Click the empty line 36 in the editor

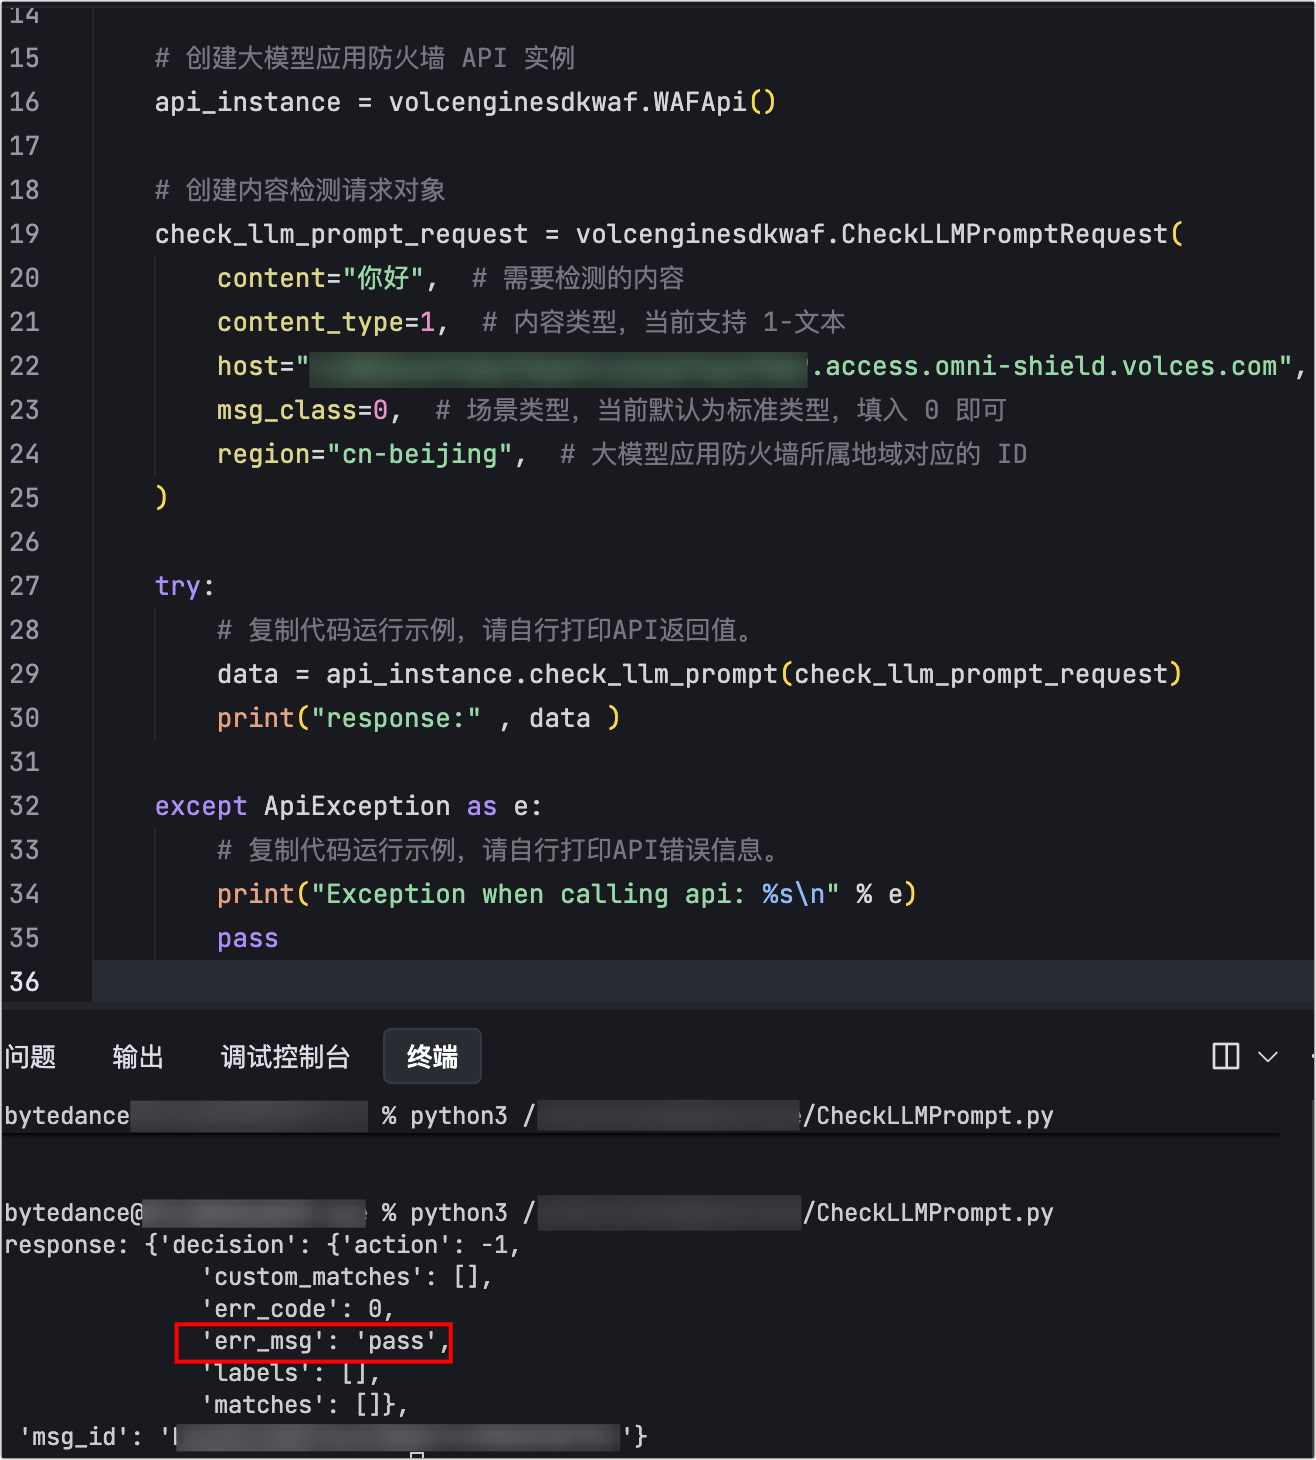tap(703, 982)
